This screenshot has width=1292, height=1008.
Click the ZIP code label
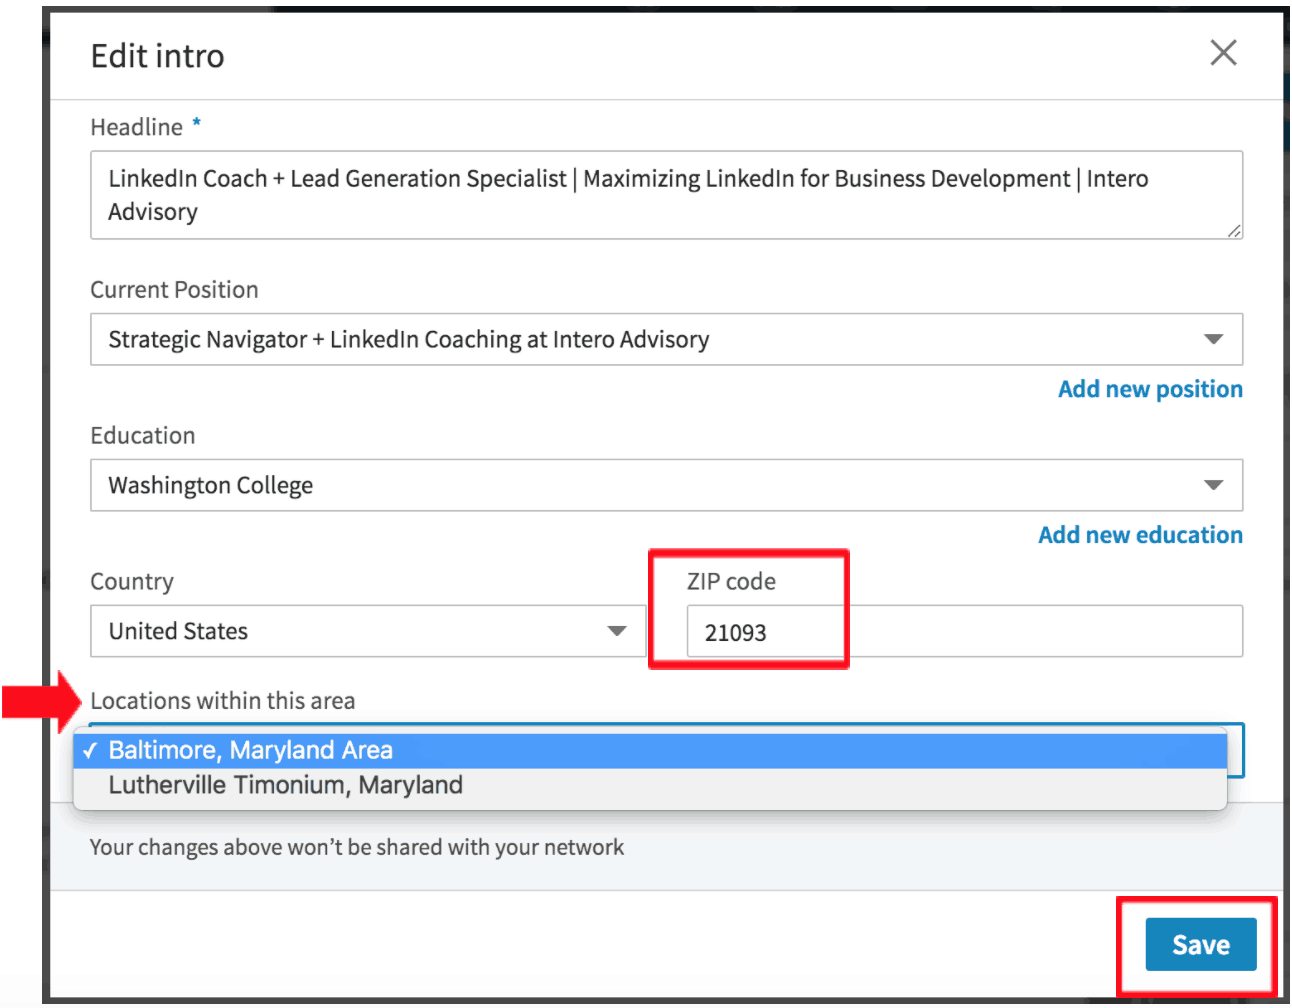(x=731, y=581)
